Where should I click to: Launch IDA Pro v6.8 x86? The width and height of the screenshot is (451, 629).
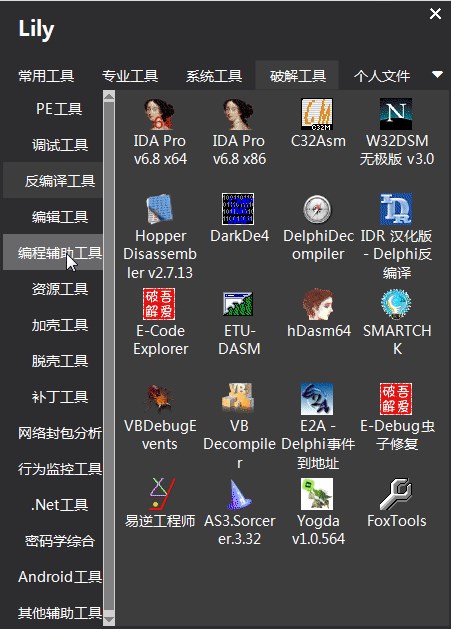pos(239,132)
